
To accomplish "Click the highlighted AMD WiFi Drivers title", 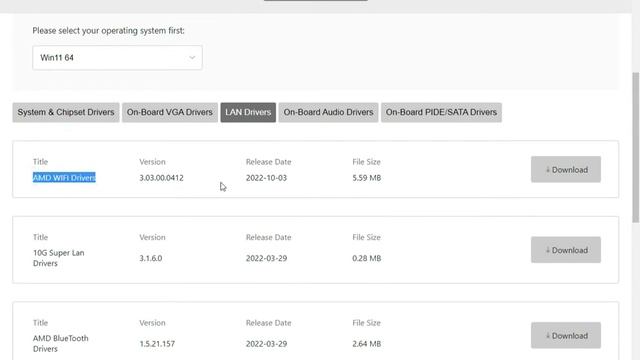I will [64, 178].
